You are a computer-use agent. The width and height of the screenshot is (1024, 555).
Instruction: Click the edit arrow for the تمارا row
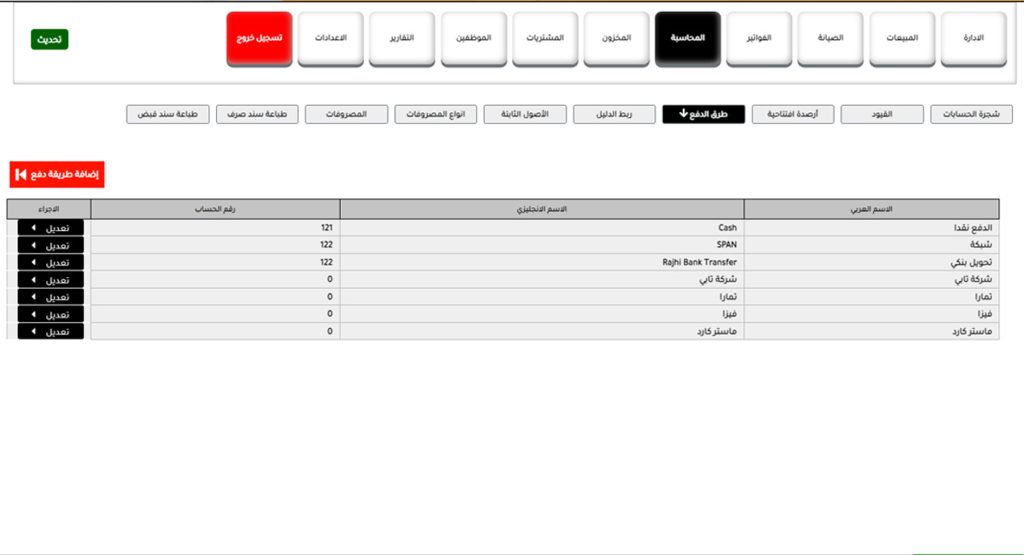click(x=32, y=297)
